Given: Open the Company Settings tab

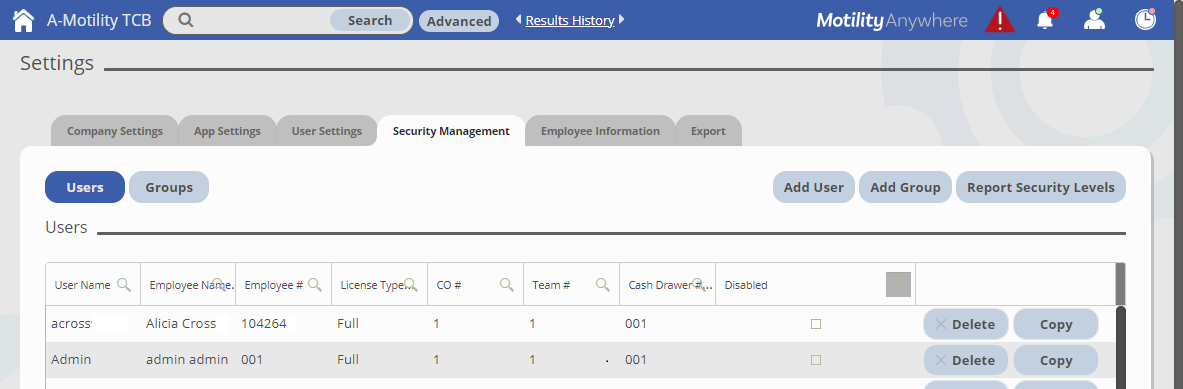Looking at the screenshot, I should (115, 130).
